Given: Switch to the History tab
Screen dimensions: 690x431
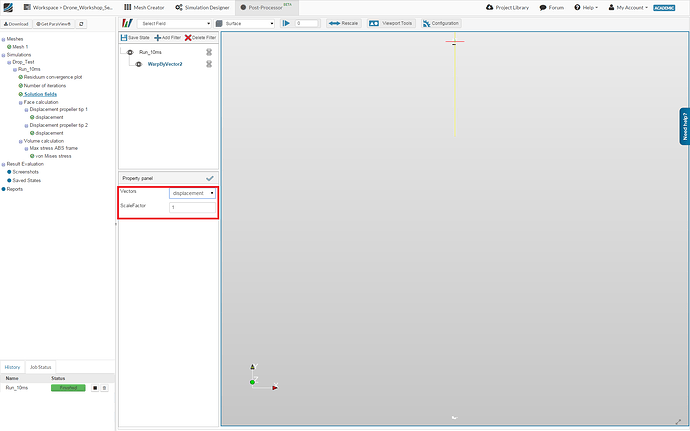Looking at the screenshot, I should tap(12, 367).
